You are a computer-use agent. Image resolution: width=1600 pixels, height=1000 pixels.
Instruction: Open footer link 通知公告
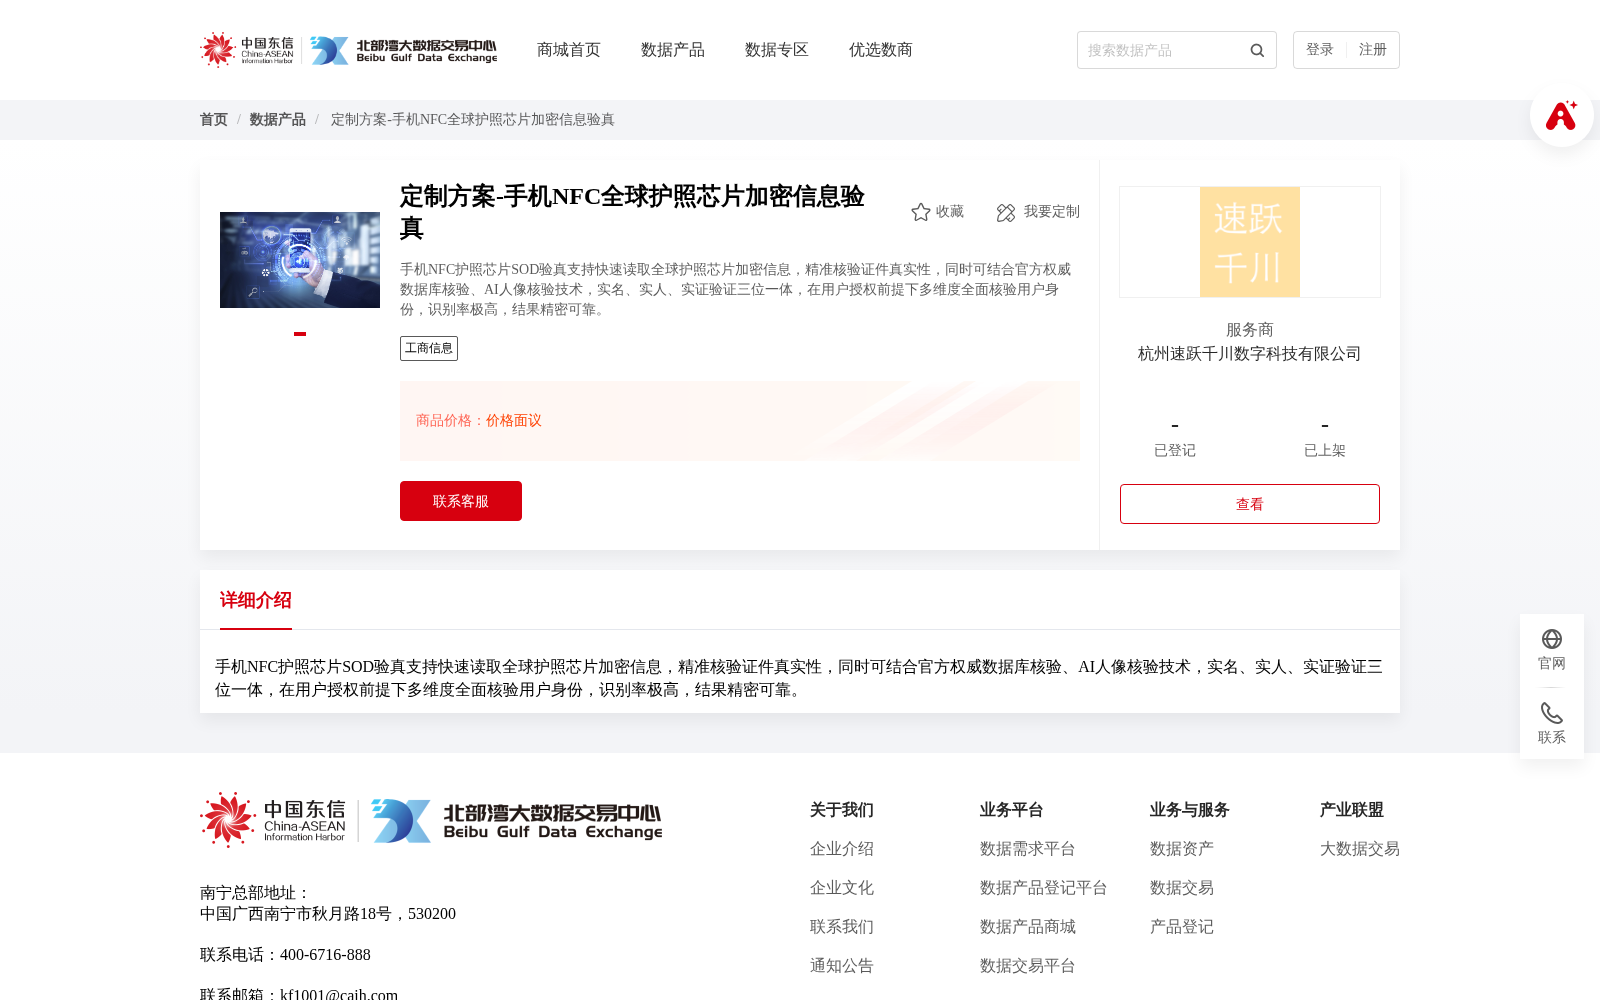(x=842, y=966)
